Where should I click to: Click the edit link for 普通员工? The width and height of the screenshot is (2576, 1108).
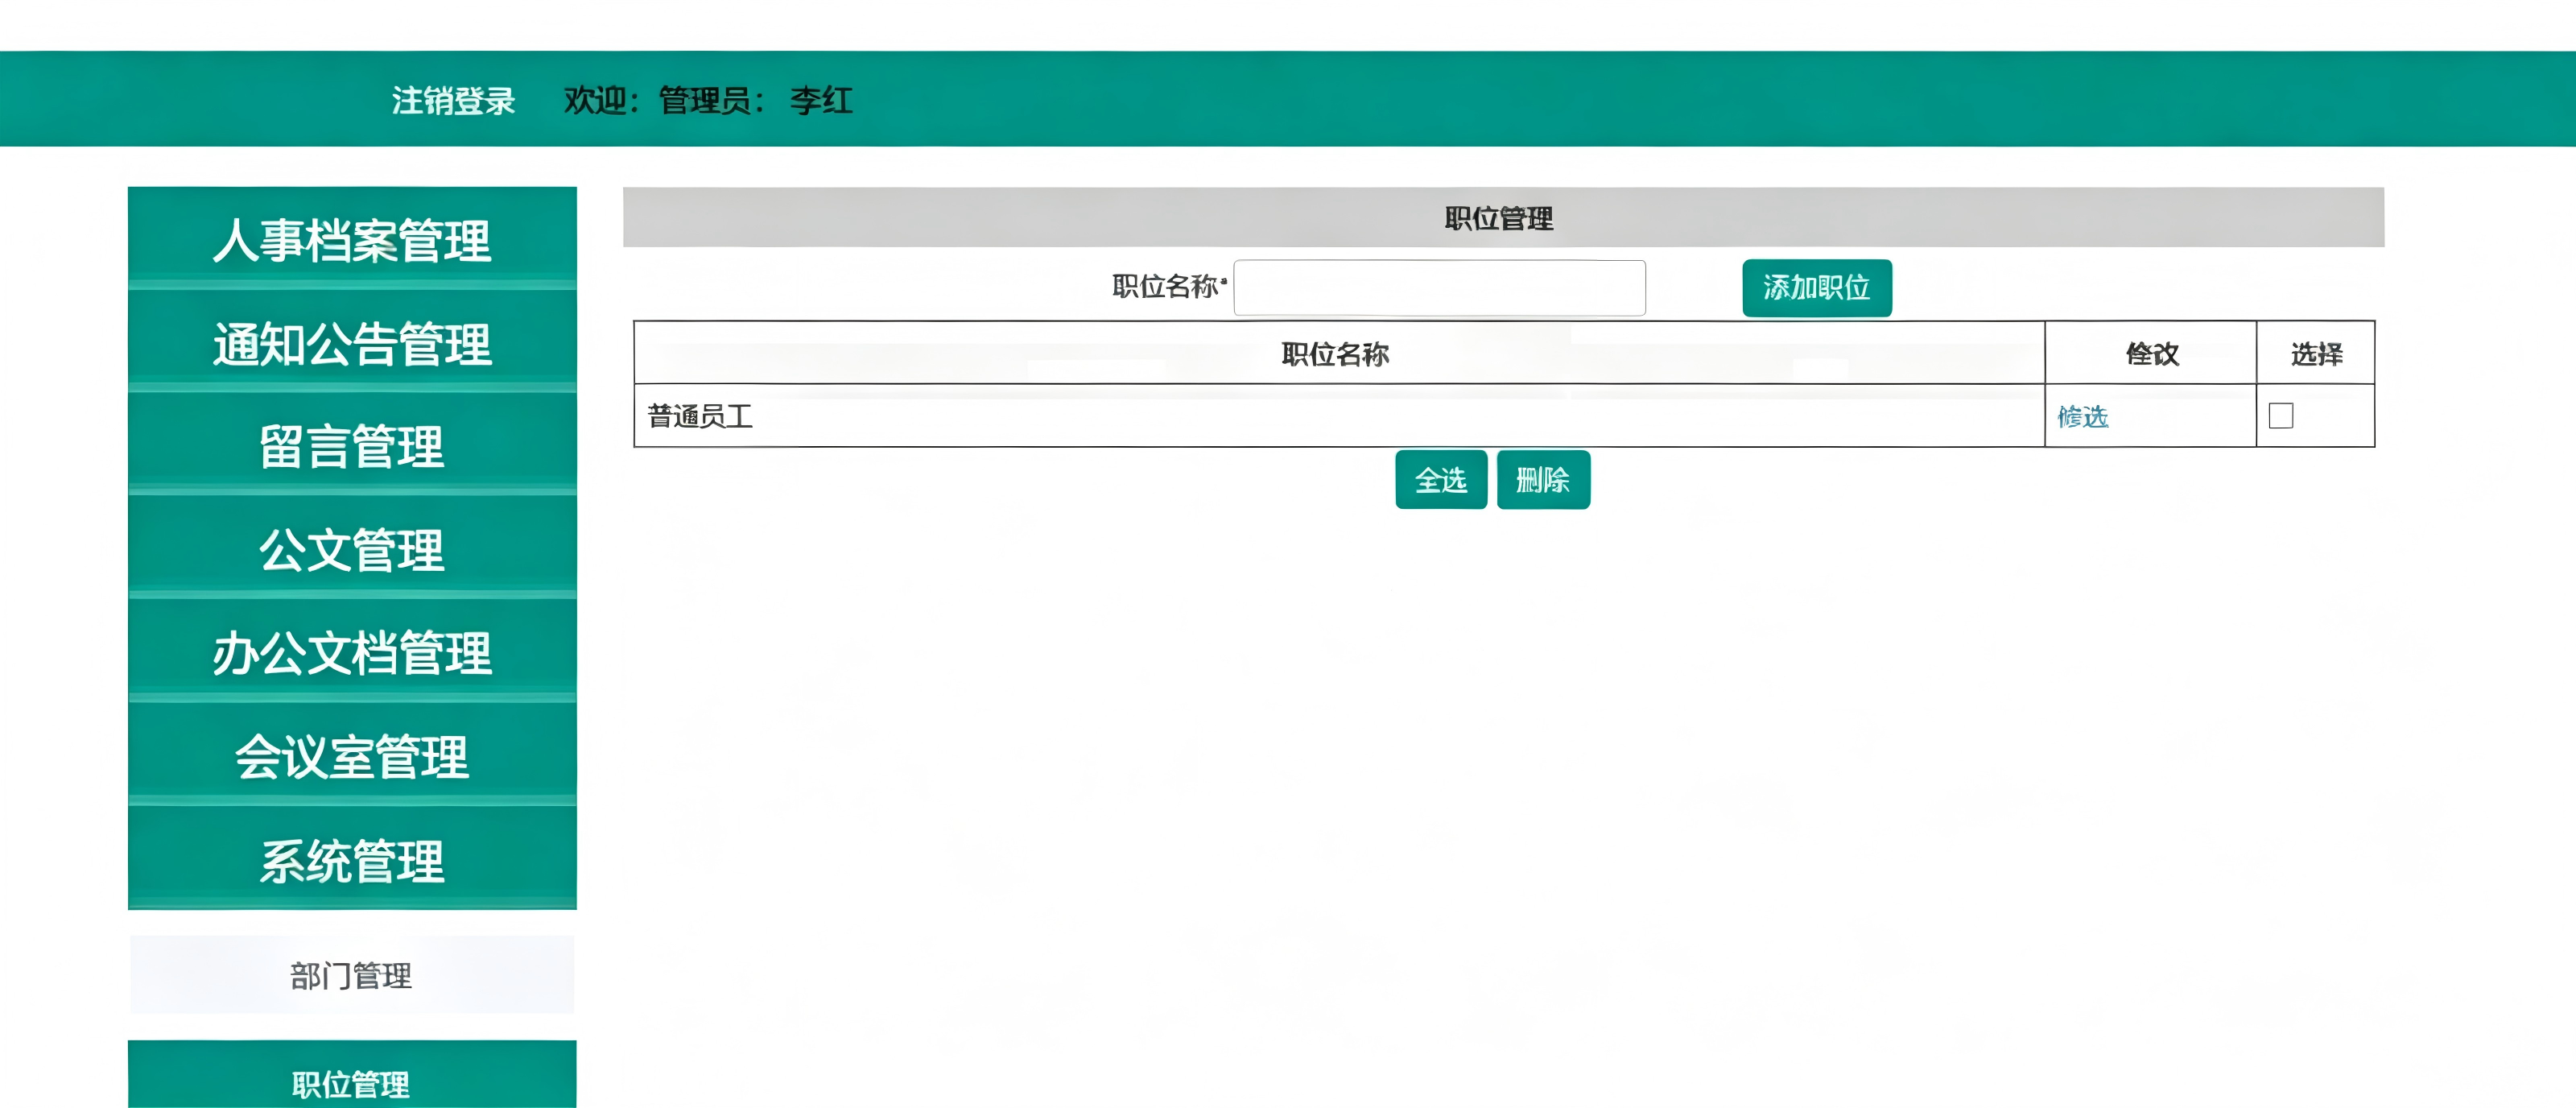coord(2082,416)
